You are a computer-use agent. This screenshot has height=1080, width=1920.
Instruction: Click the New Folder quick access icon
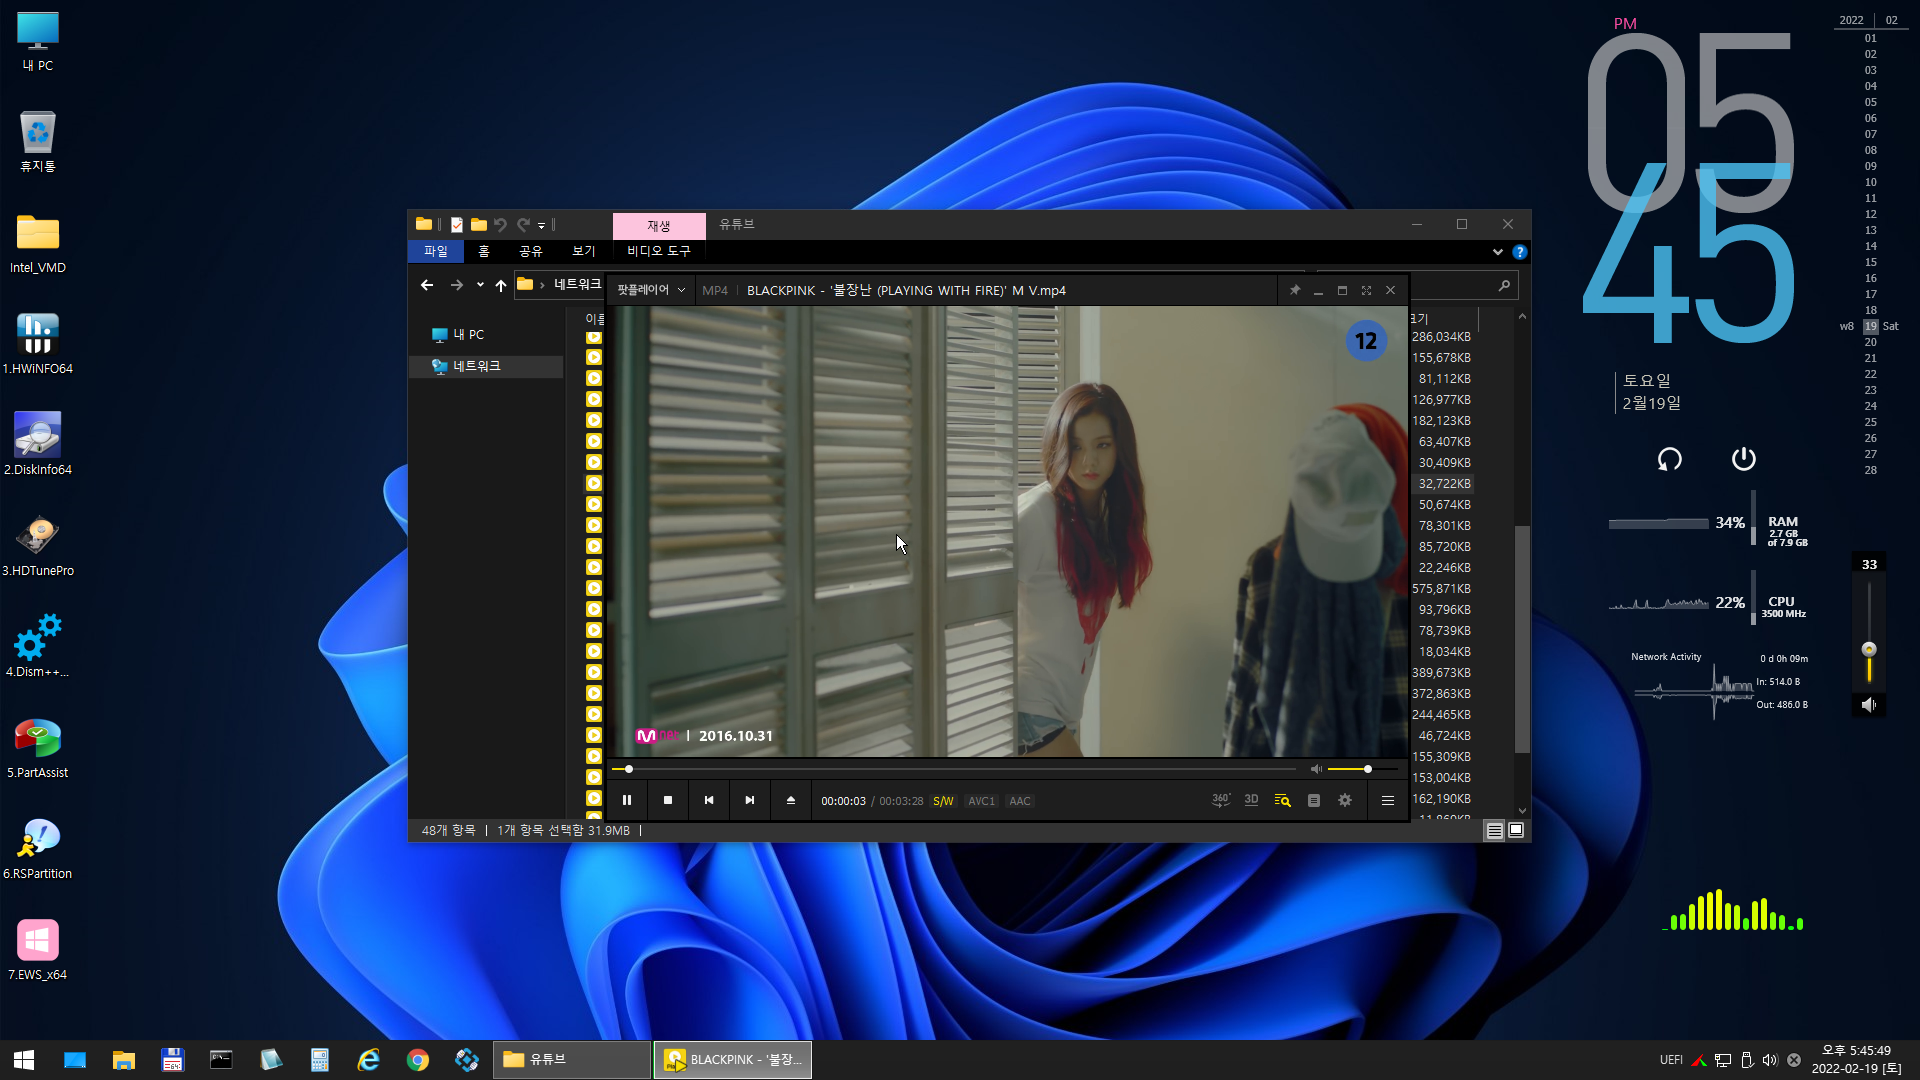click(479, 225)
